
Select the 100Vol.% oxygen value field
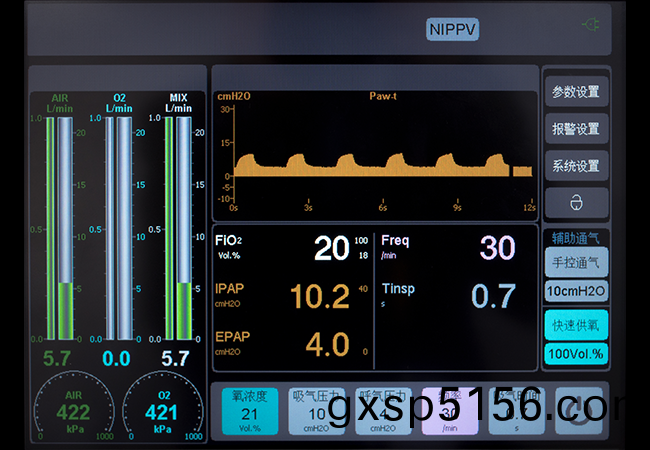click(x=575, y=353)
